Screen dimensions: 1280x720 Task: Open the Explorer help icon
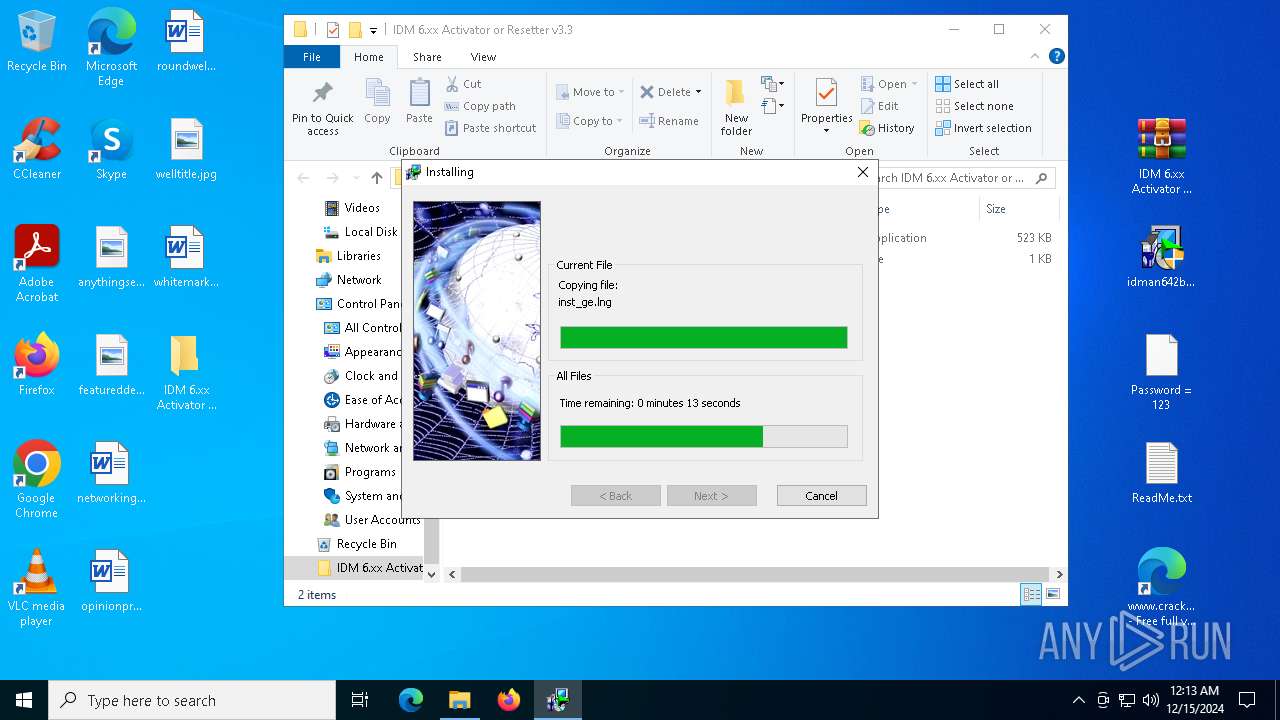pyautogui.click(x=1056, y=57)
